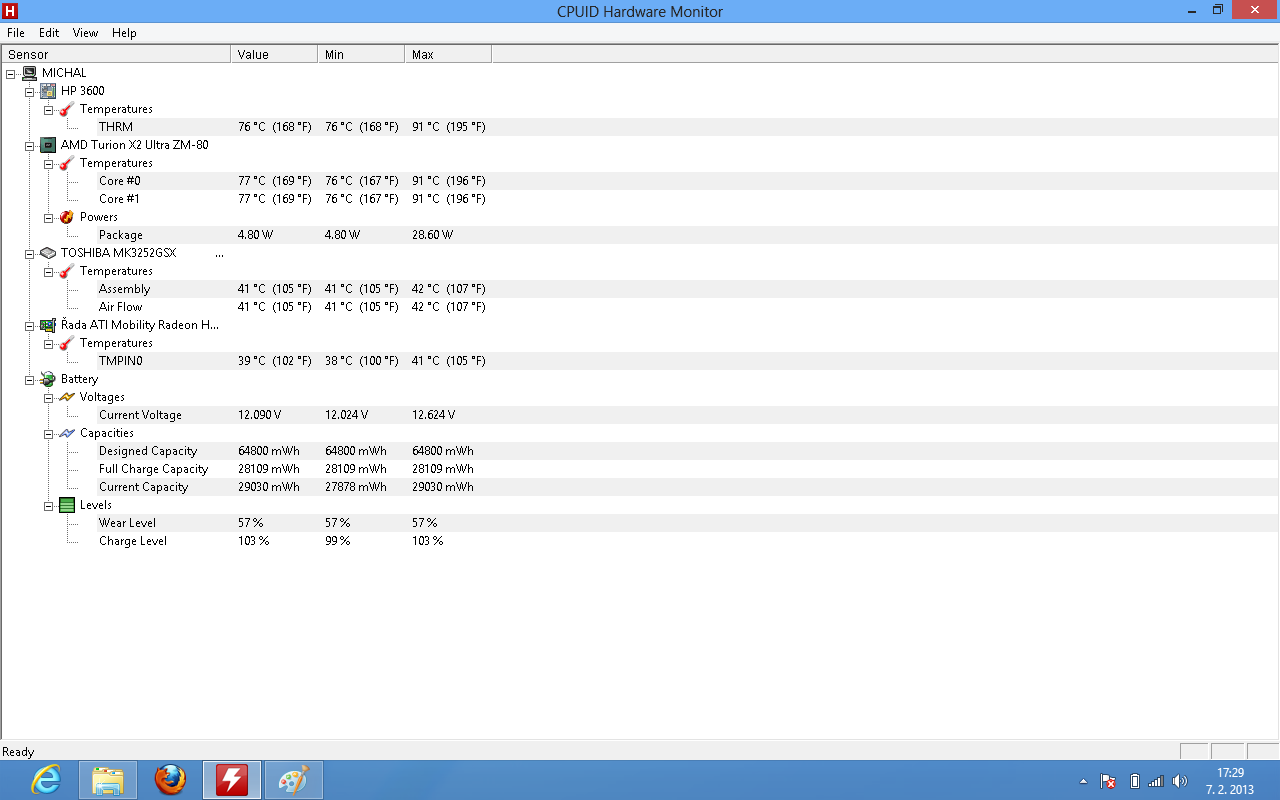Open the taskbar clock and date

(1230, 781)
